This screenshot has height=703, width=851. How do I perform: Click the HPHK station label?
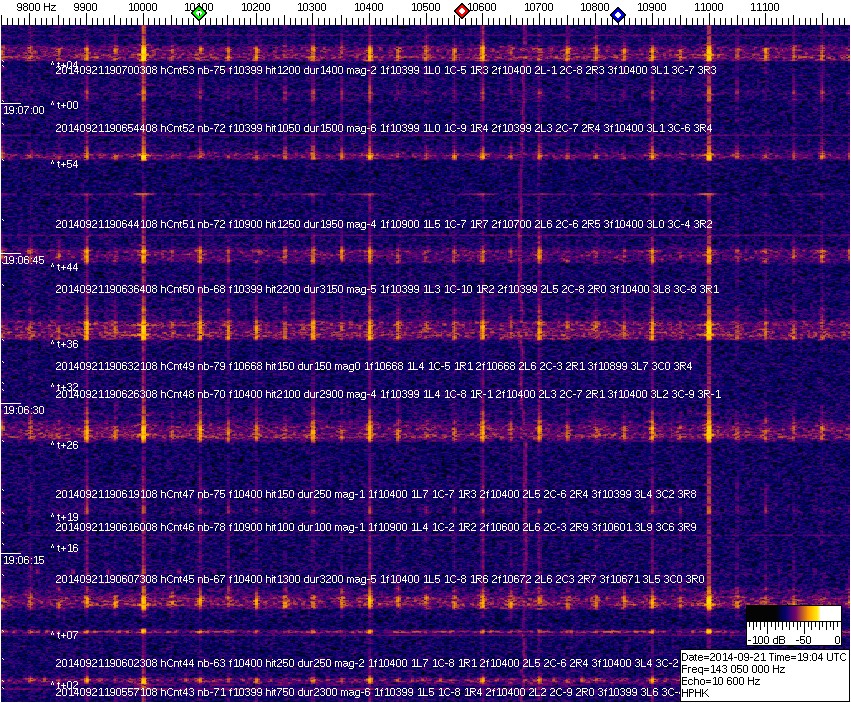click(694, 693)
